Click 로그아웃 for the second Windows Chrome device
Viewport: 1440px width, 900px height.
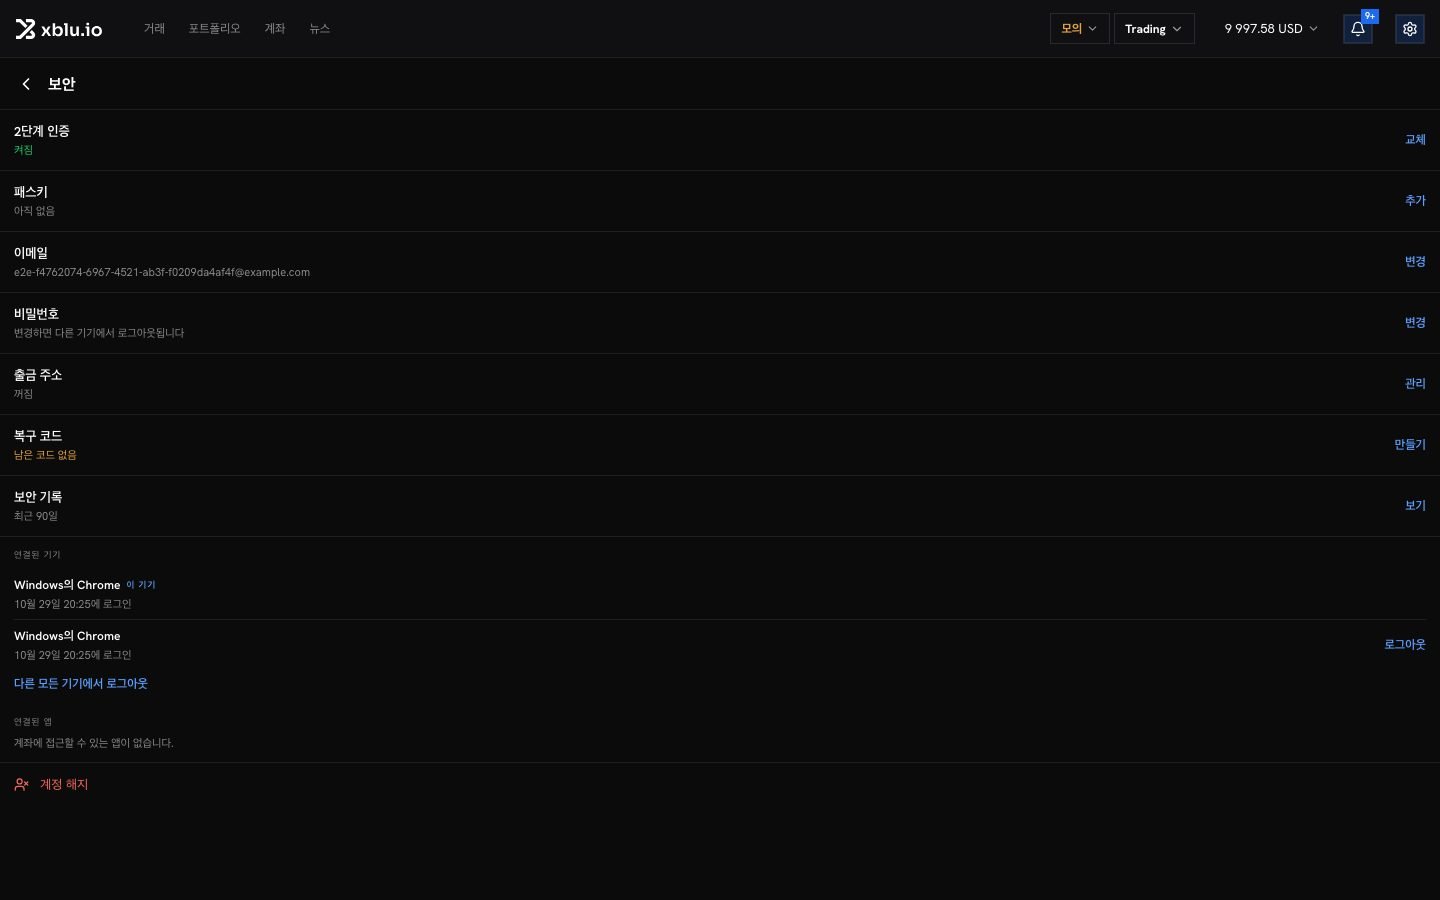pos(1405,645)
